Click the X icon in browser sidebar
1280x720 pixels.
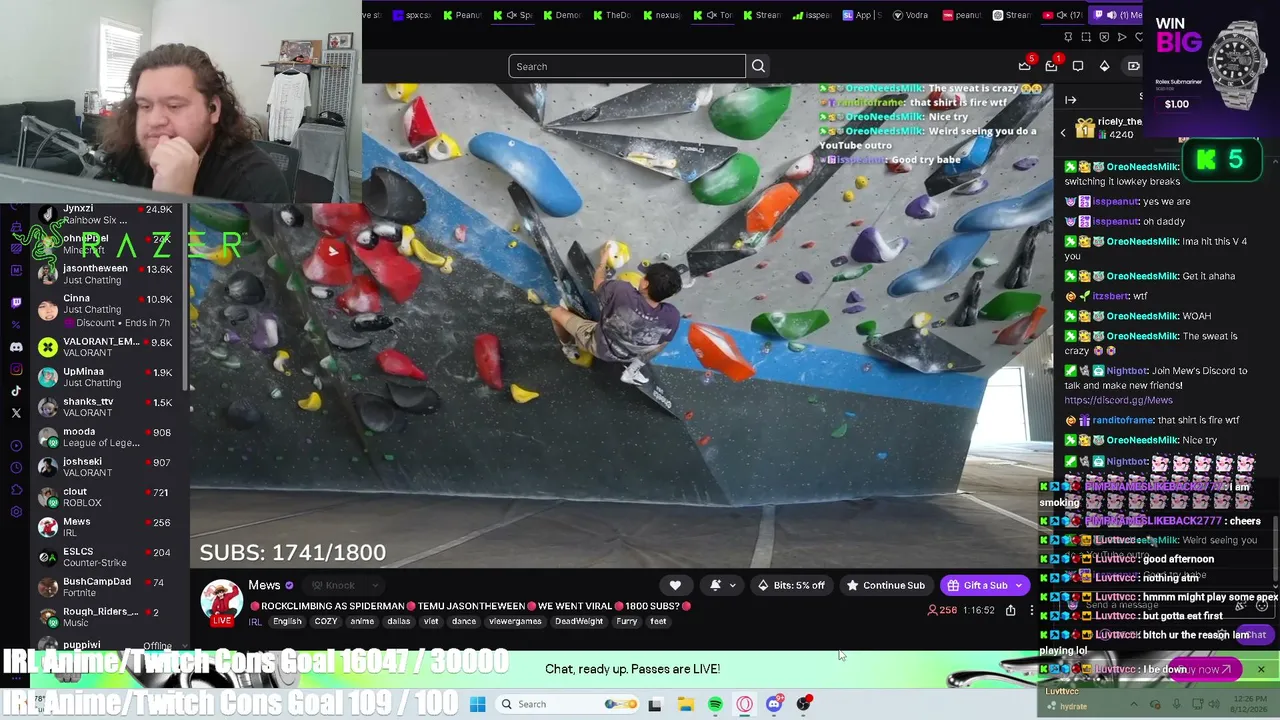(x=16, y=412)
